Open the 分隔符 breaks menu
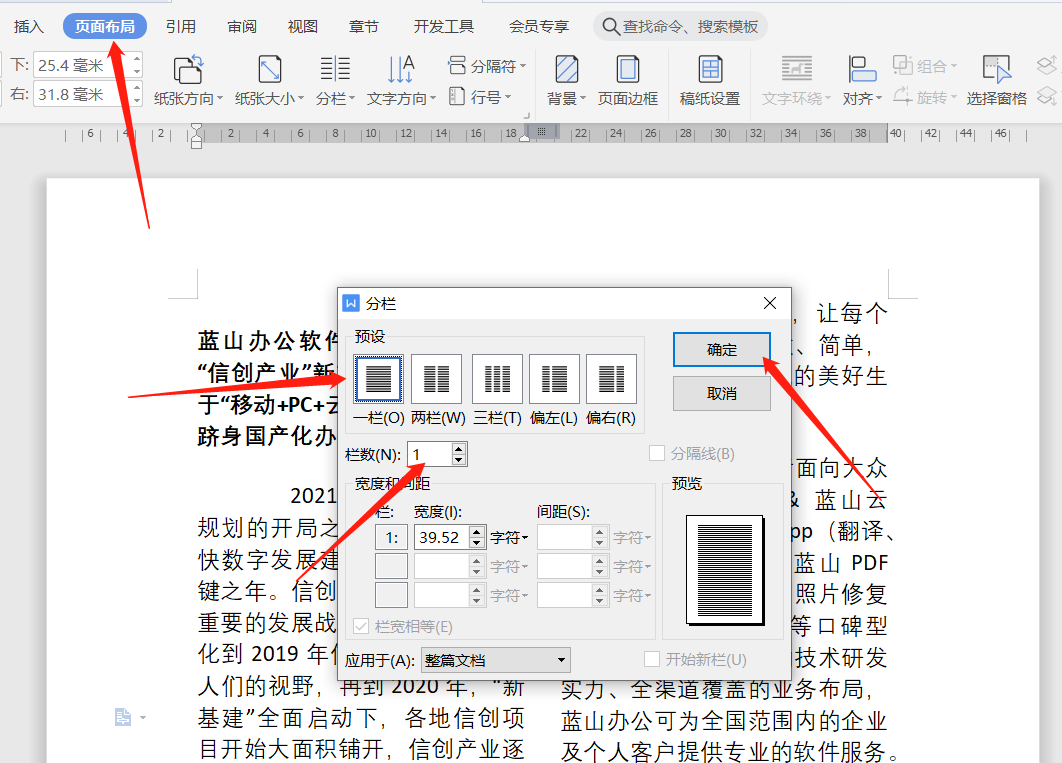Viewport: 1062px width, 763px height. pos(486,66)
